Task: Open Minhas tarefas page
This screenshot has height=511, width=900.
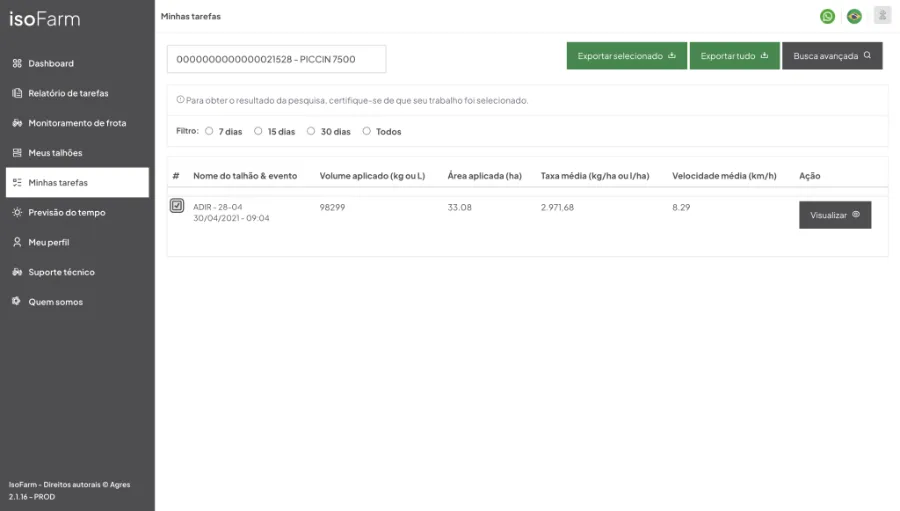Action: point(77,183)
